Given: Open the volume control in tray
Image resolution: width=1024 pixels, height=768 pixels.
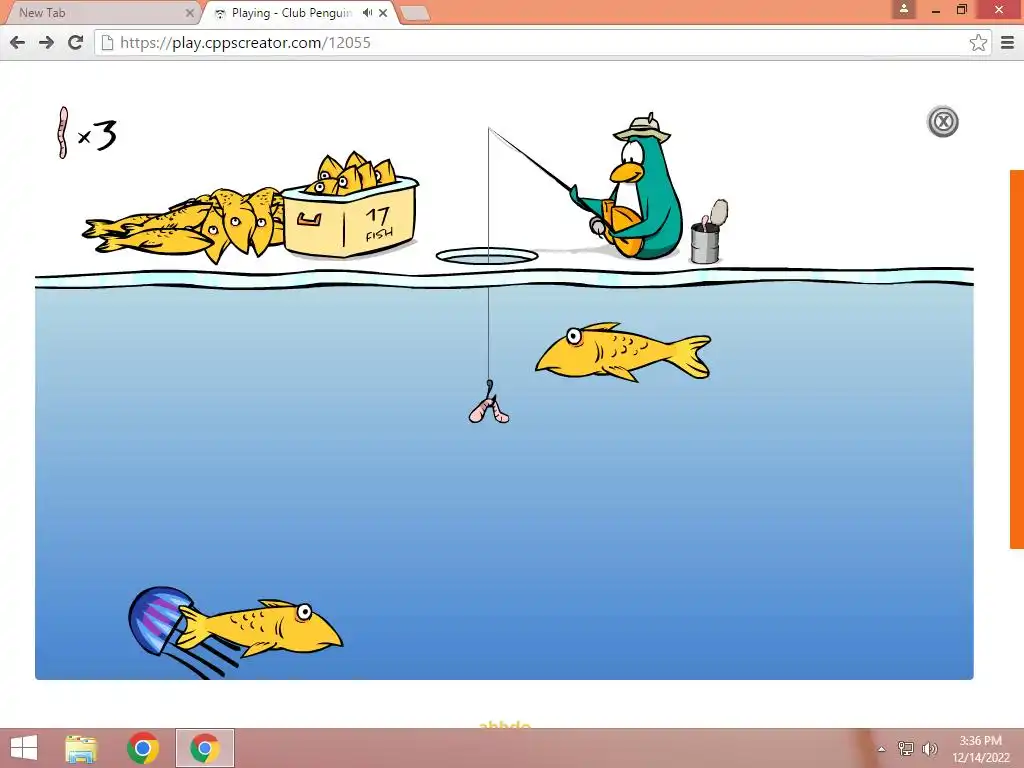Looking at the screenshot, I should [x=929, y=748].
